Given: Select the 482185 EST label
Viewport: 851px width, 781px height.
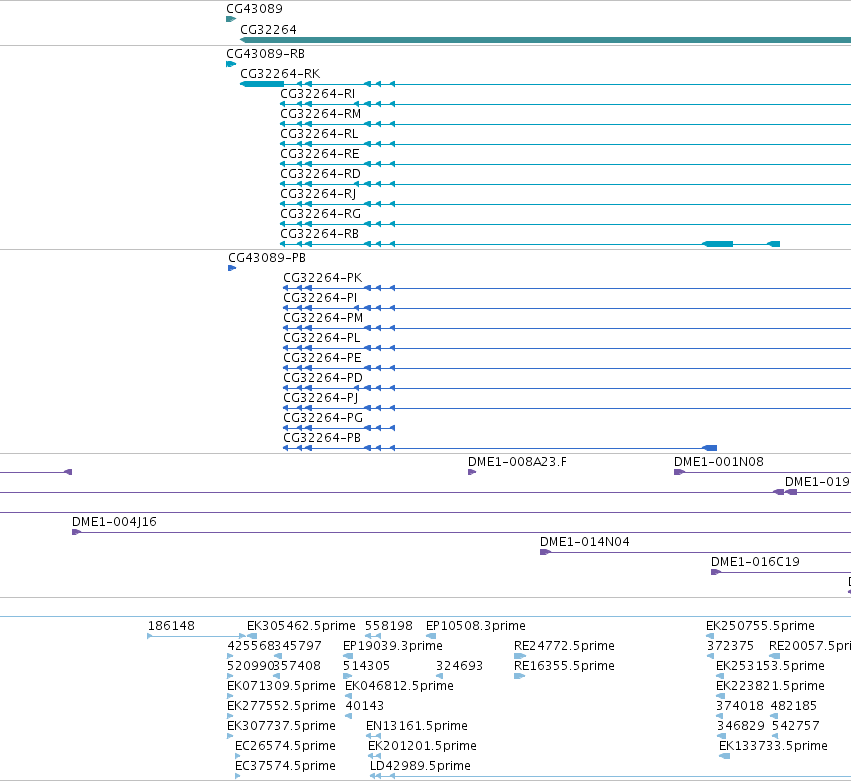Looking at the screenshot, I should click(x=793, y=707).
